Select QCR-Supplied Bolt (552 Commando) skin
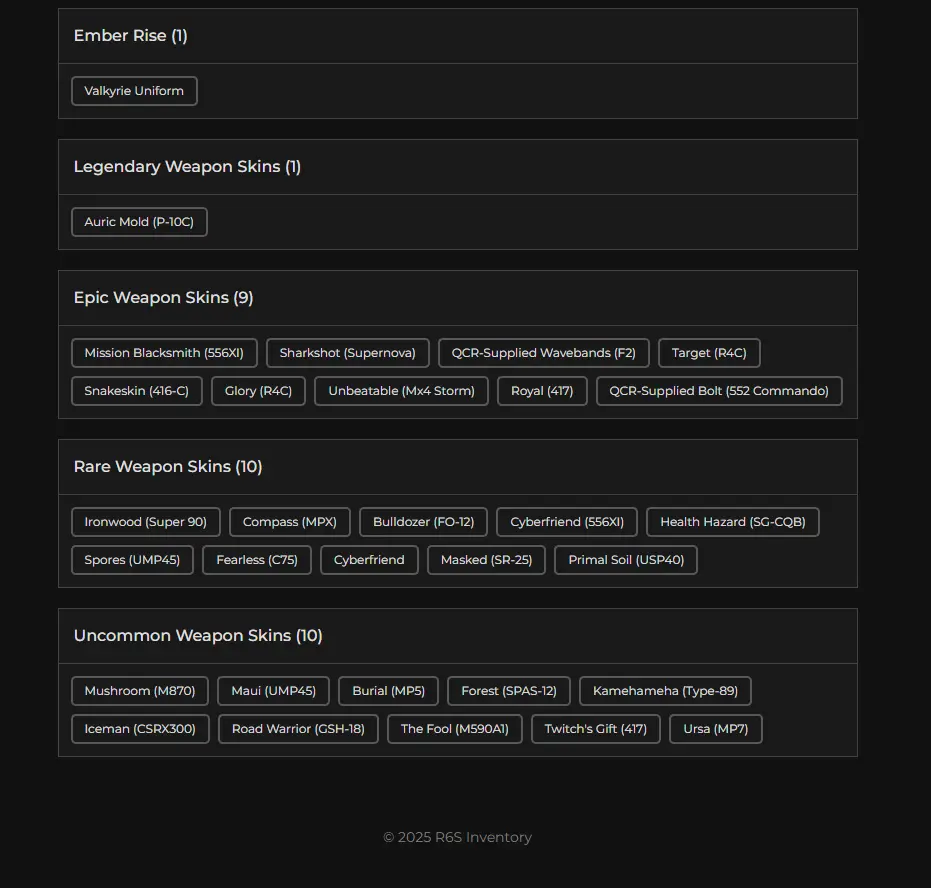 719,391
